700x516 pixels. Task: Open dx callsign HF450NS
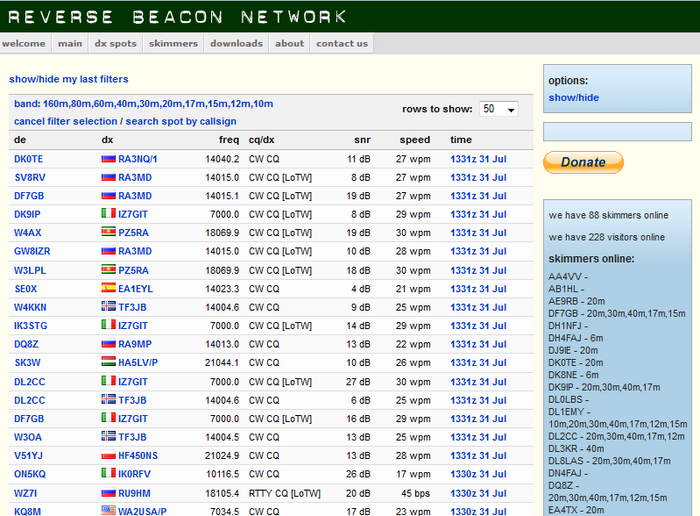(138, 455)
